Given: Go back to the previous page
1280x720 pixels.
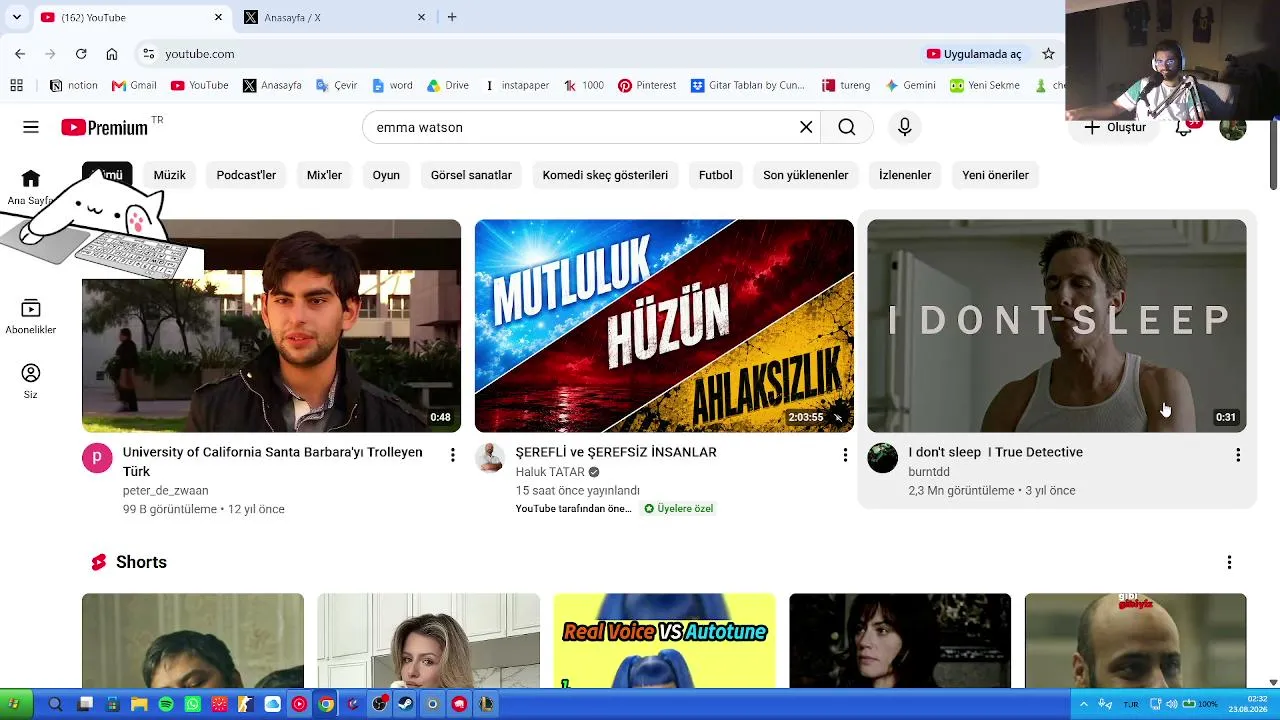Looking at the screenshot, I should click(x=20, y=54).
